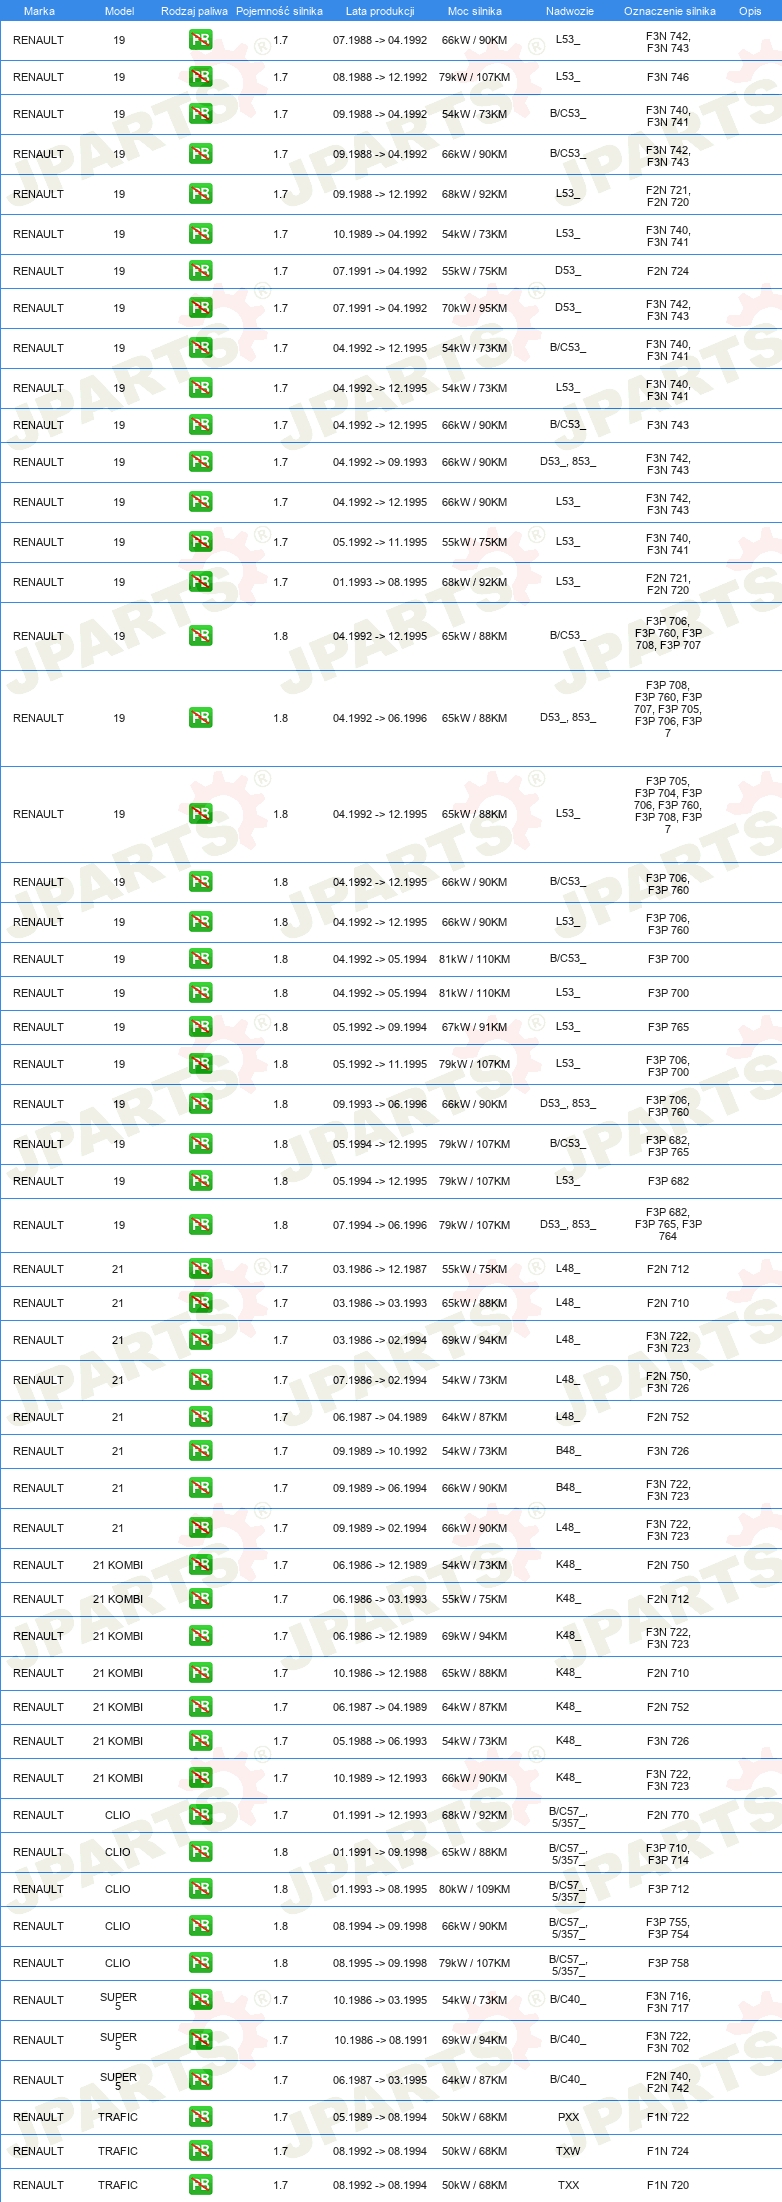The width and height of the screenshot is (782, 2202).
Task: Click the fuel icon in the 10.1989 -> 04.1992 row
Action: [x=201, y=234]
